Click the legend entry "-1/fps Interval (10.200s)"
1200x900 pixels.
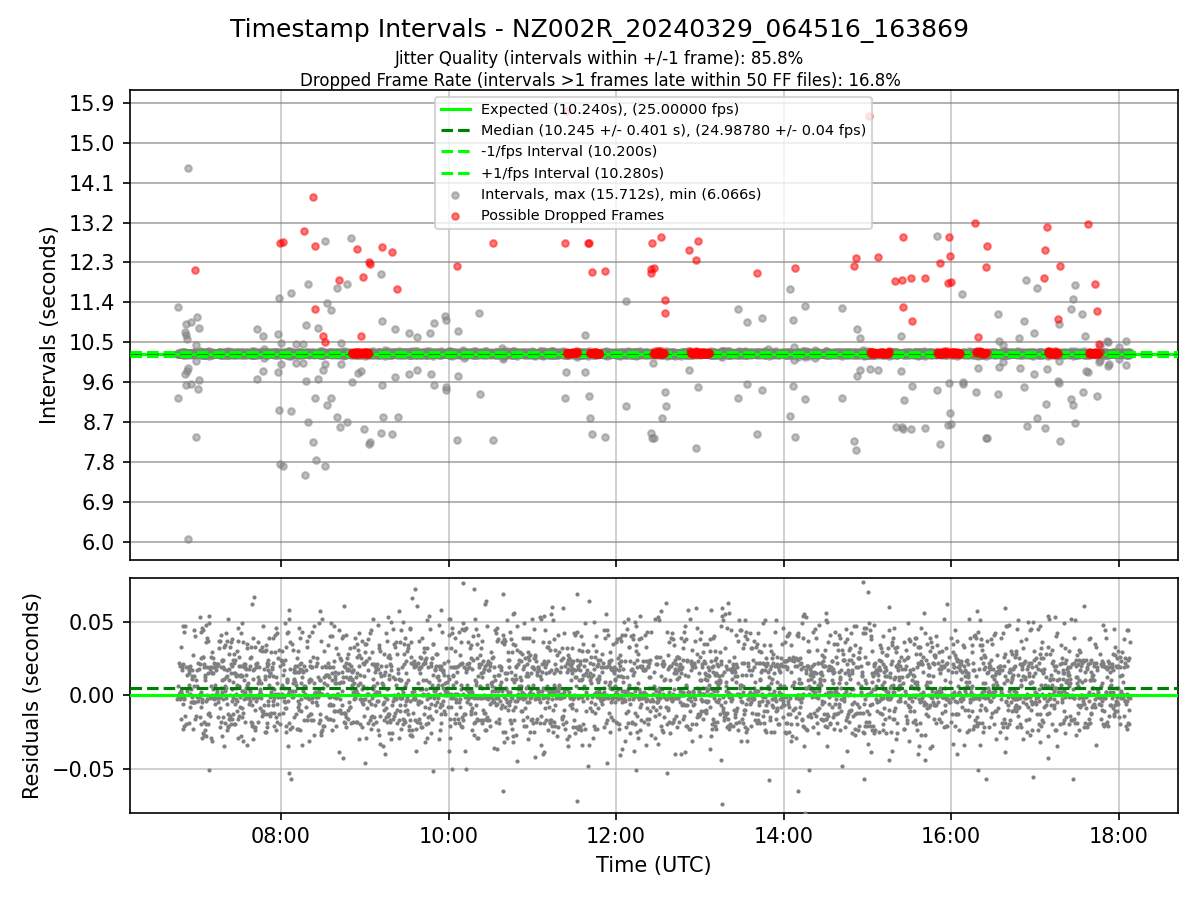pyautogui.click(x=569, y=151)
